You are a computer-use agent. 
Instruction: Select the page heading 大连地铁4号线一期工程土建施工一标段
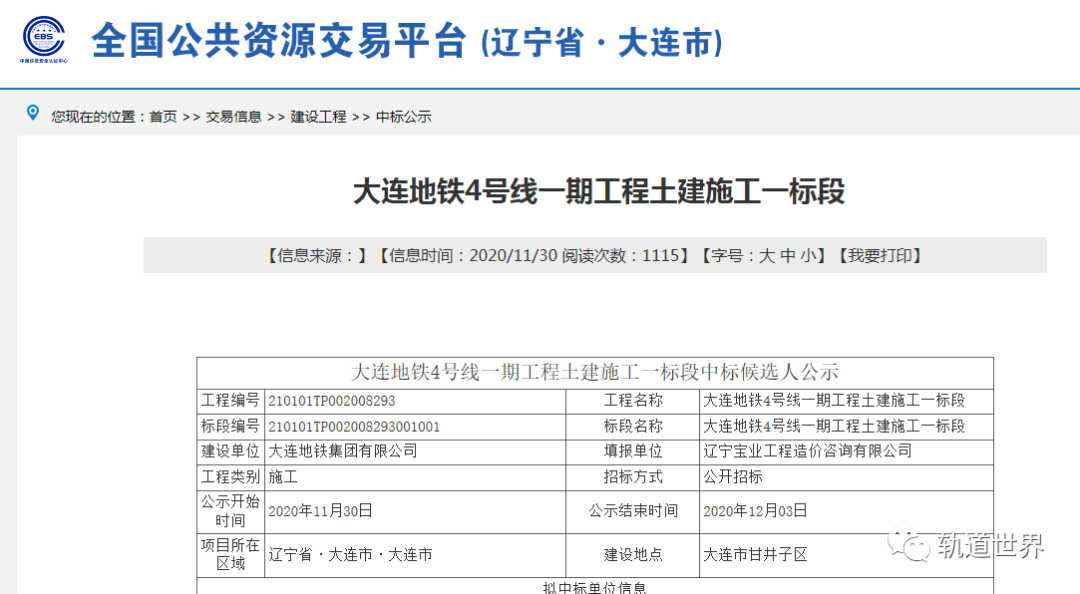(x=599, y=192)
